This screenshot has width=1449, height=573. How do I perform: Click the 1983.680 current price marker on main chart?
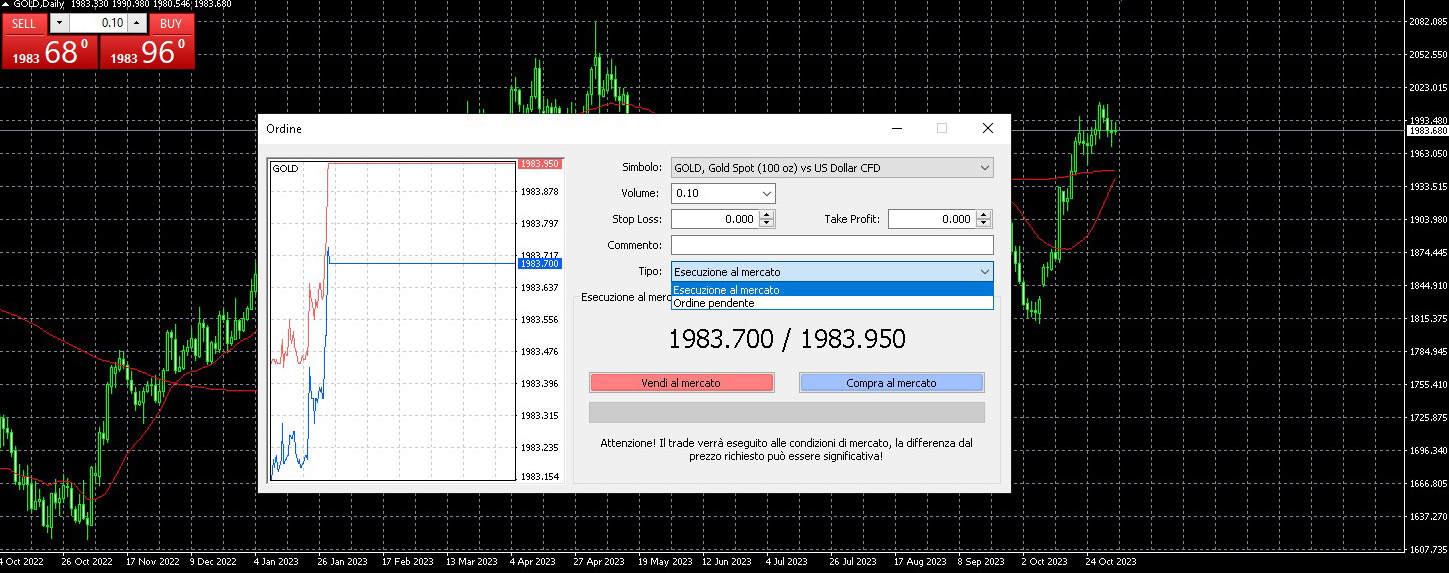click(x=1427, y=131)
